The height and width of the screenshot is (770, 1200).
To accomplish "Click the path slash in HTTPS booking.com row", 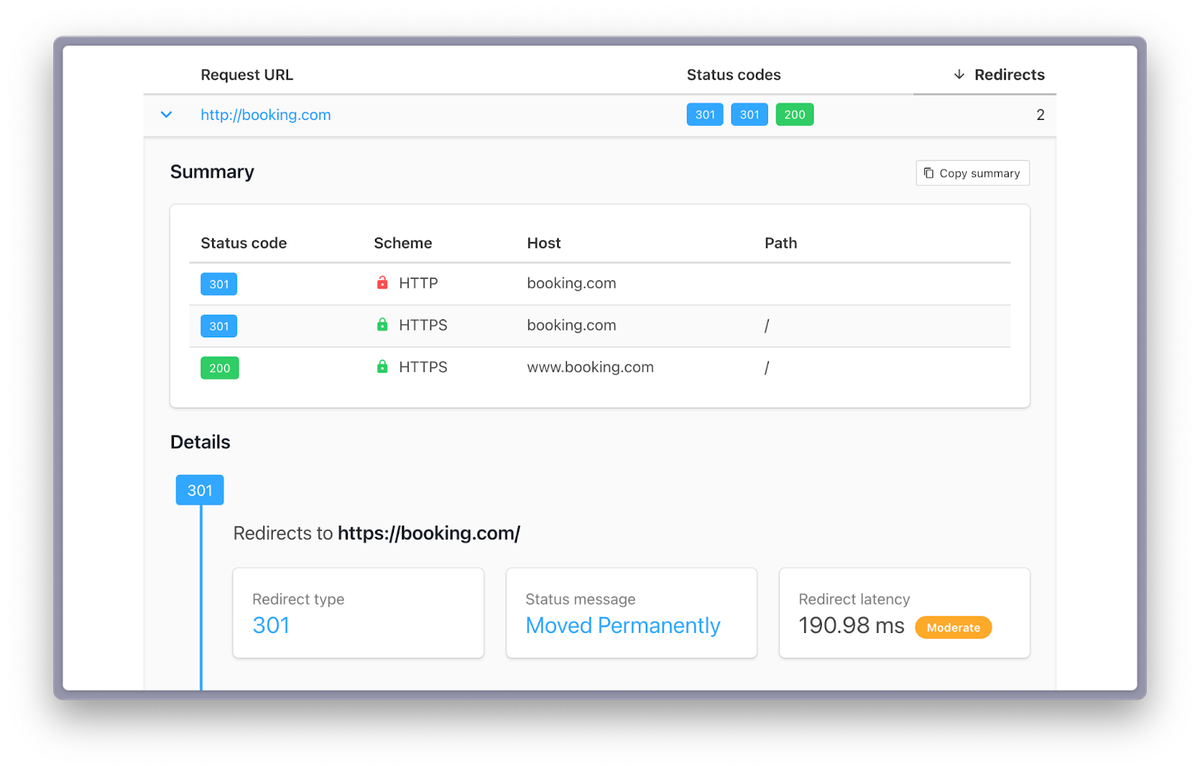I will 767,326.
